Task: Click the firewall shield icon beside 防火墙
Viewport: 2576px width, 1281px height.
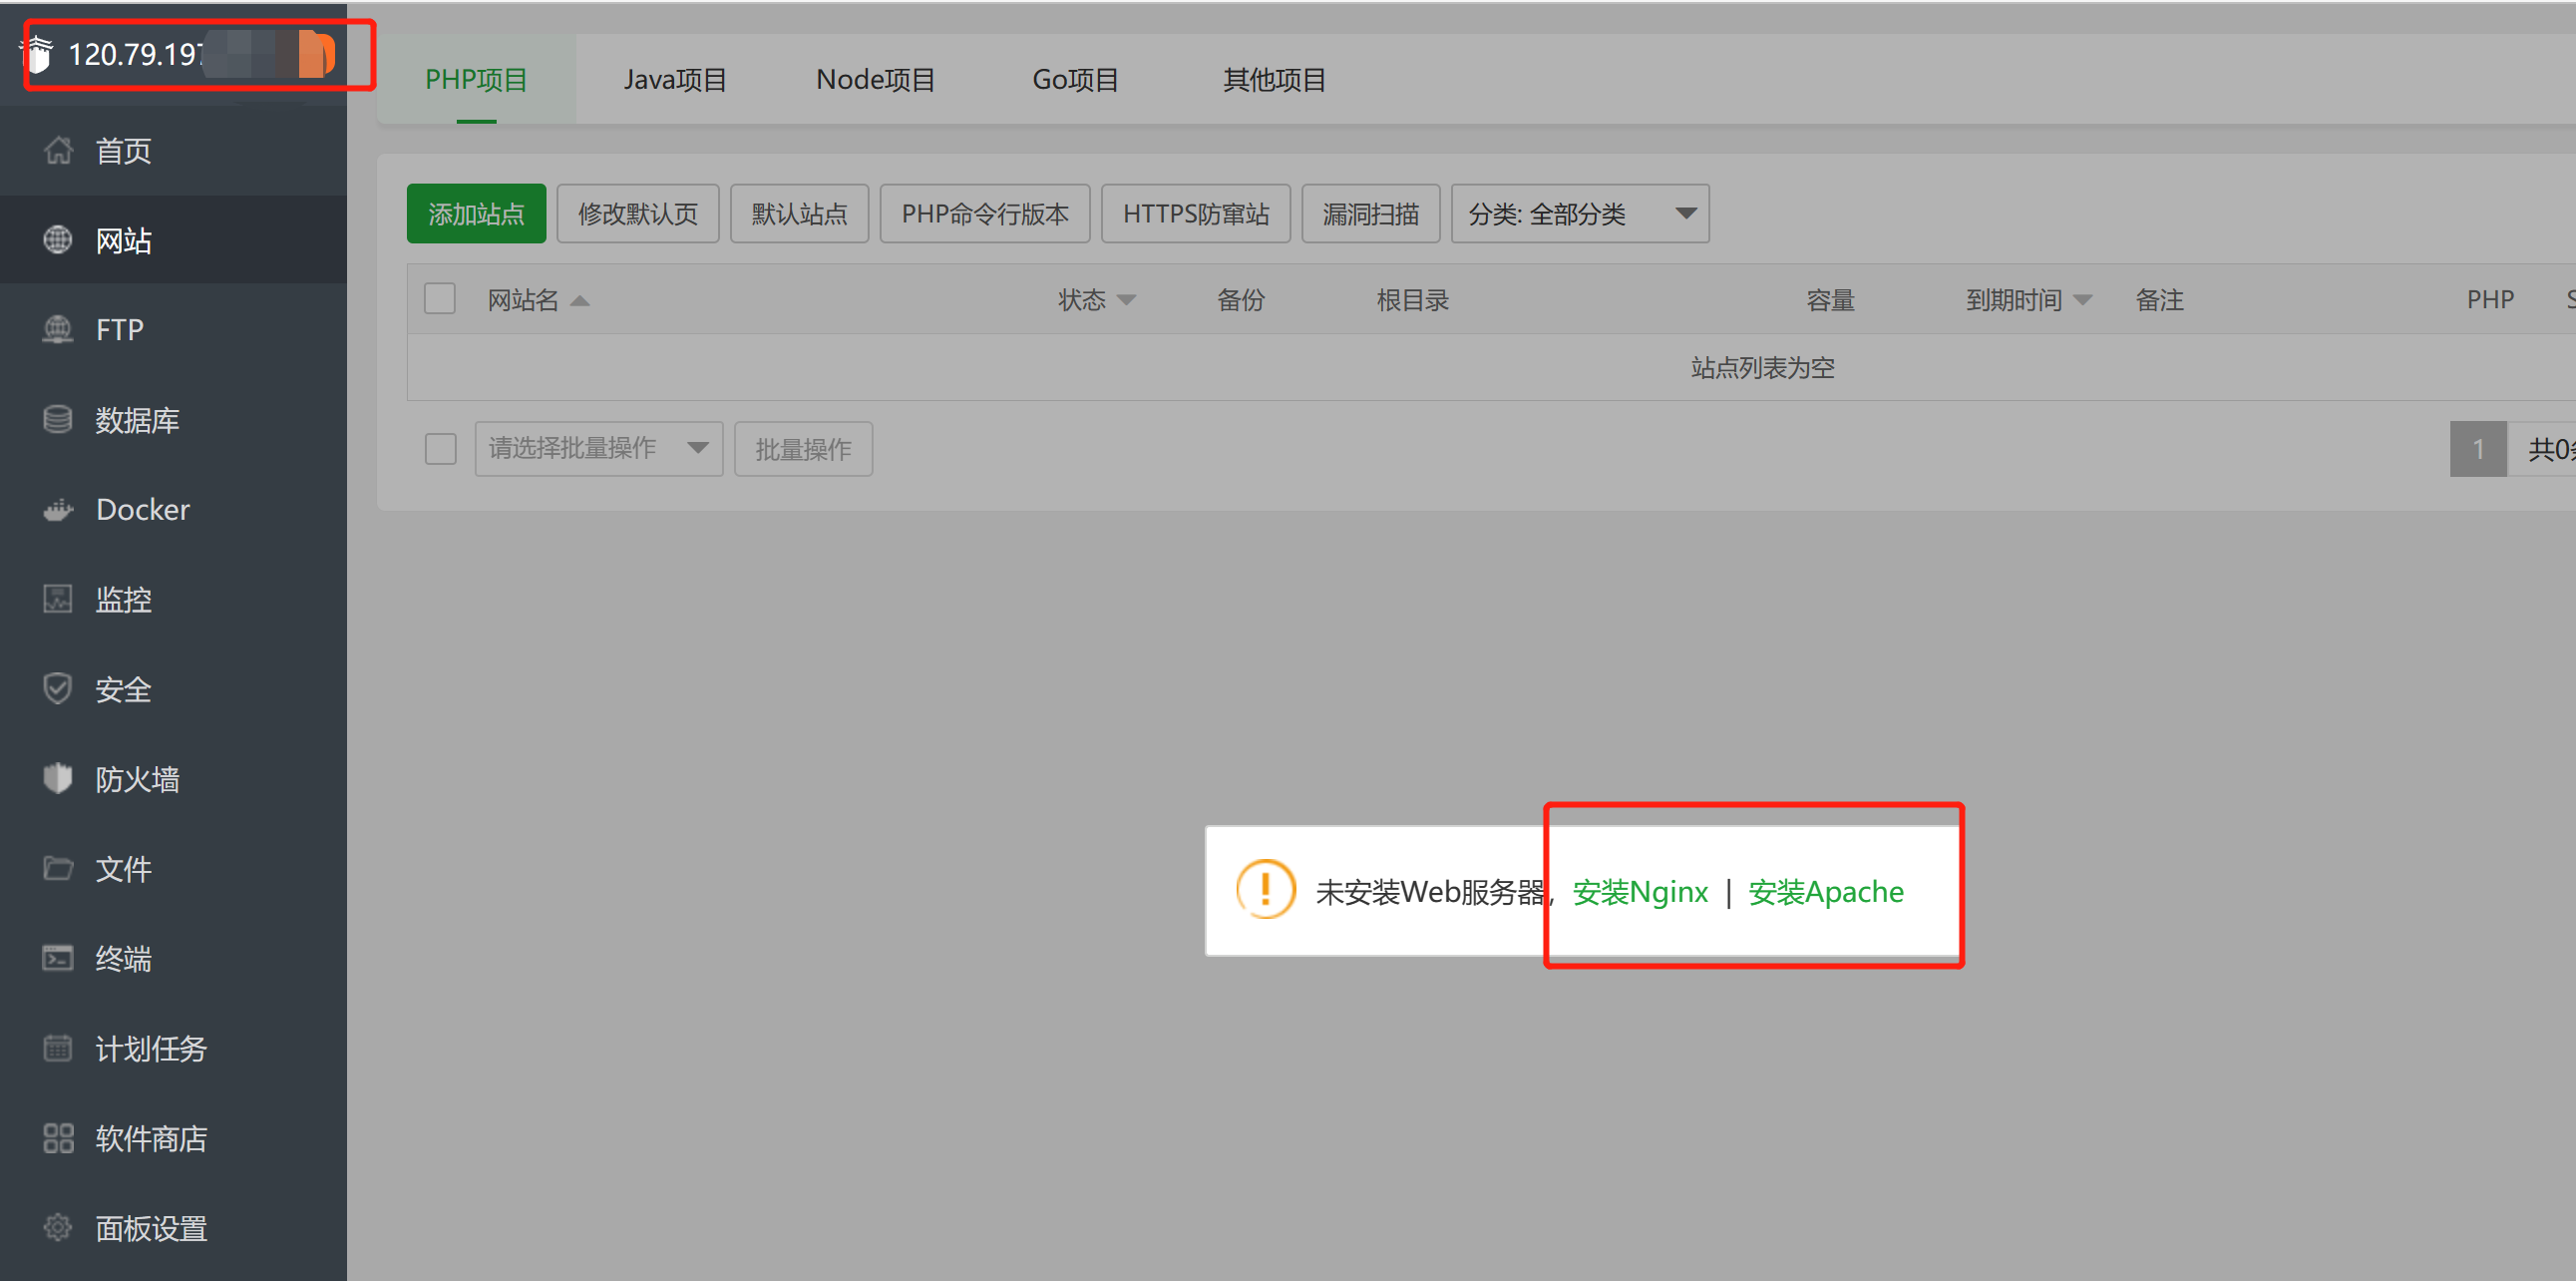Action: [x=58, y=778]
